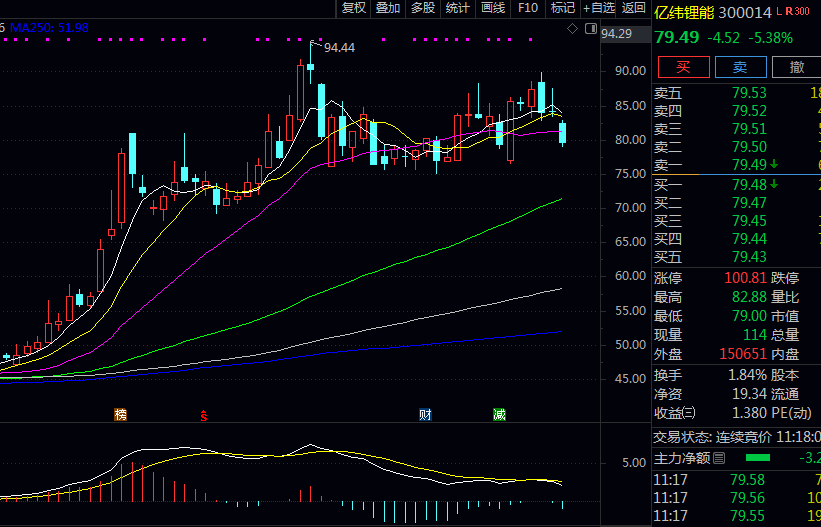This screenshot has height=527, width=821.
Task: Click the 榜 marker on timeline
Action: coord(120,415)
